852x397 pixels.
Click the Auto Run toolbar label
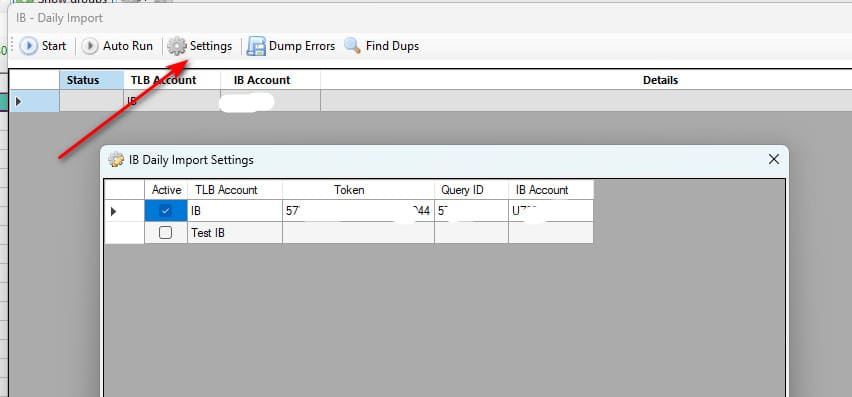tap(128, 46)
